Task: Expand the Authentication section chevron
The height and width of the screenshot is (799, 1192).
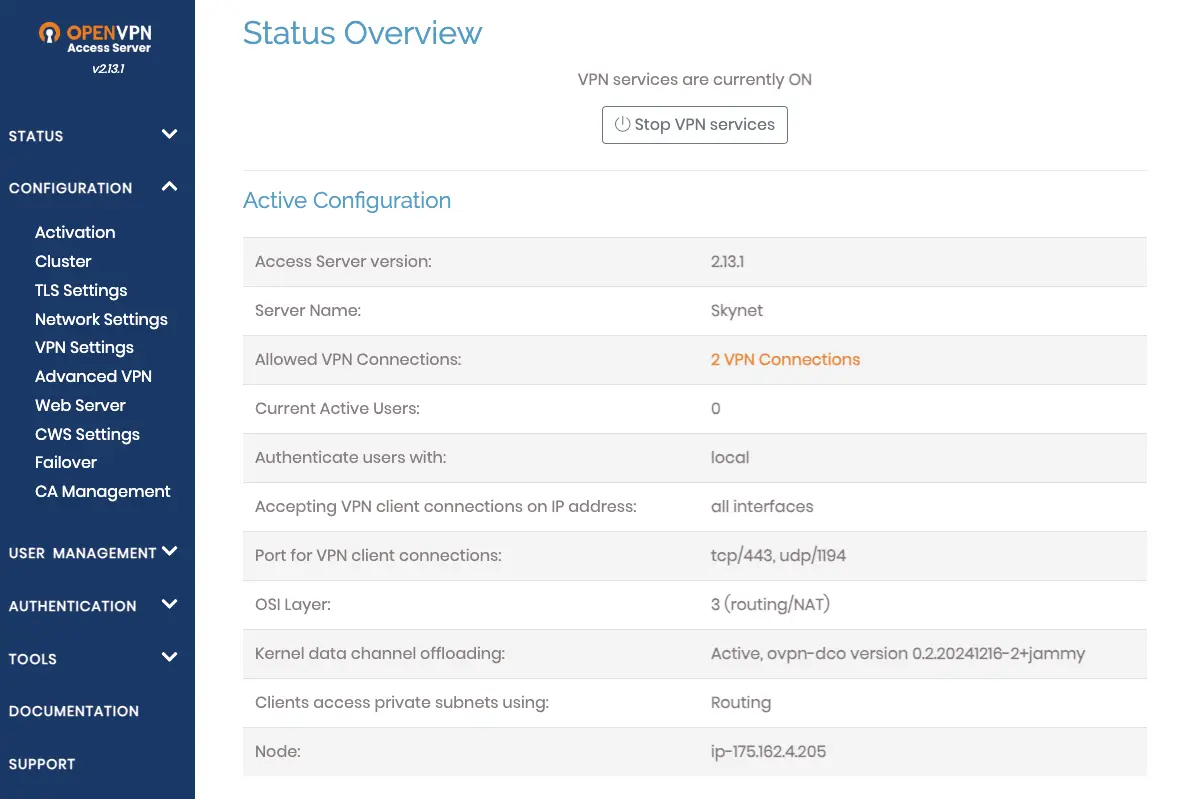Action: [169, 605]
